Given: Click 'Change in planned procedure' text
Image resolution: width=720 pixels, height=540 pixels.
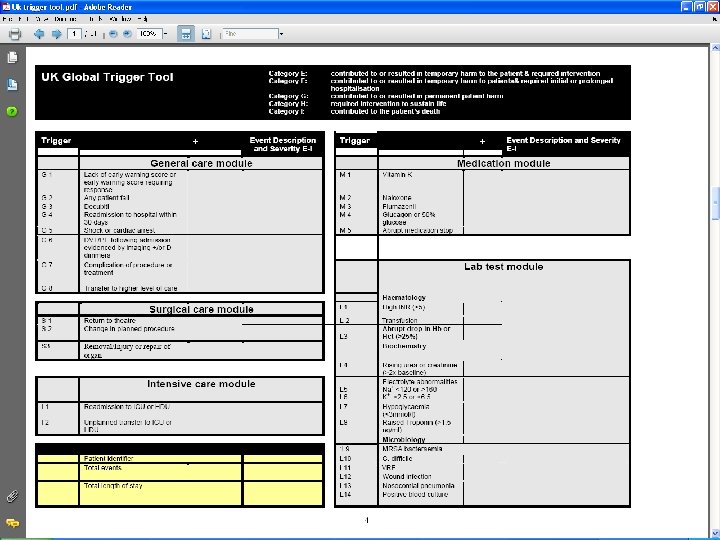Looking at the screenshot, I should pos(129,329).
